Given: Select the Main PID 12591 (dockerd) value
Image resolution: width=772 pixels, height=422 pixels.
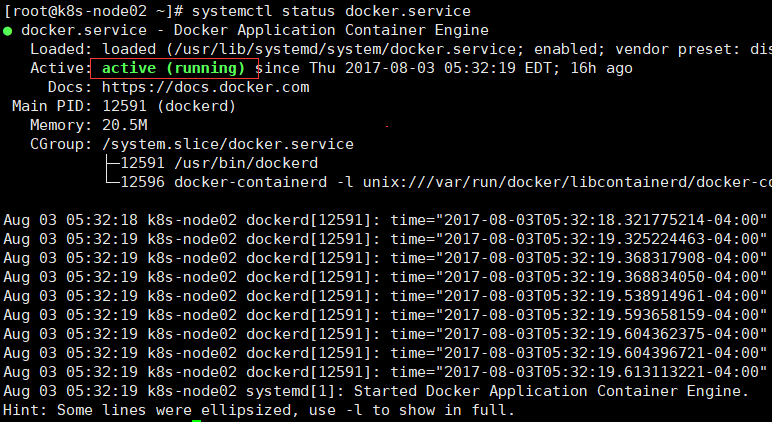Looking at the screenshot, I should pyautogui.click(x=169, y=106).
